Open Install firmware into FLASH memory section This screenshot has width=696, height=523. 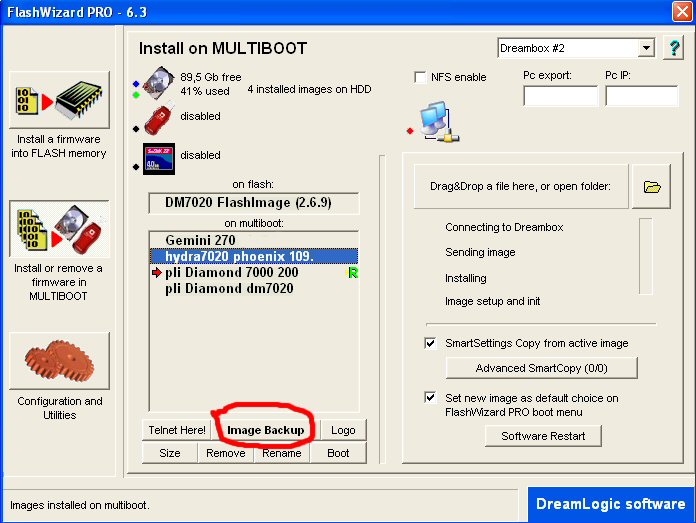[x=59, y=100]
